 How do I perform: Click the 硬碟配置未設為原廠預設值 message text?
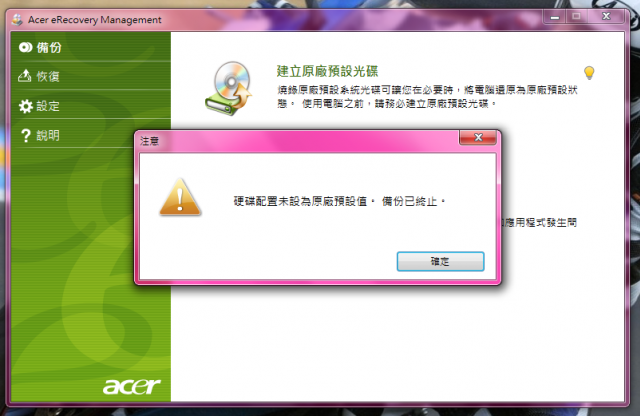pyautogui.click(x=300, y=201)
